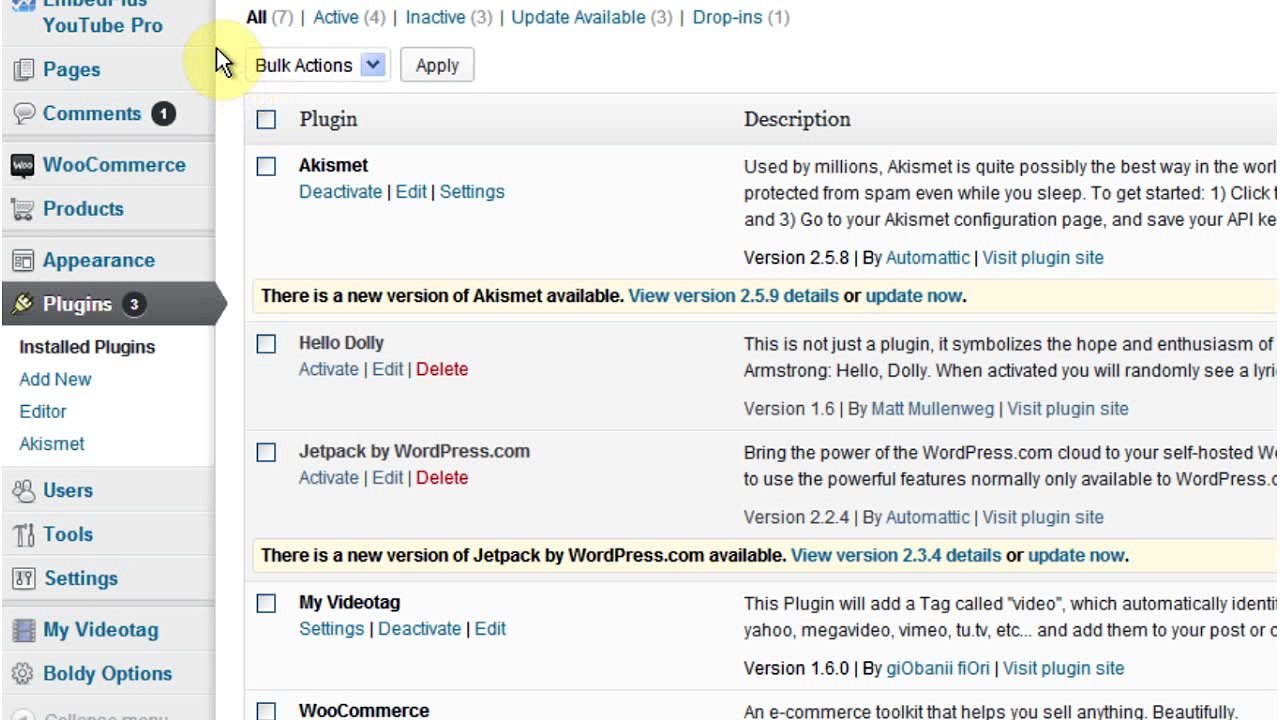Open the Pages menu
The width and height of the screenshot is (1280, 720).
[x=71, y=70]
